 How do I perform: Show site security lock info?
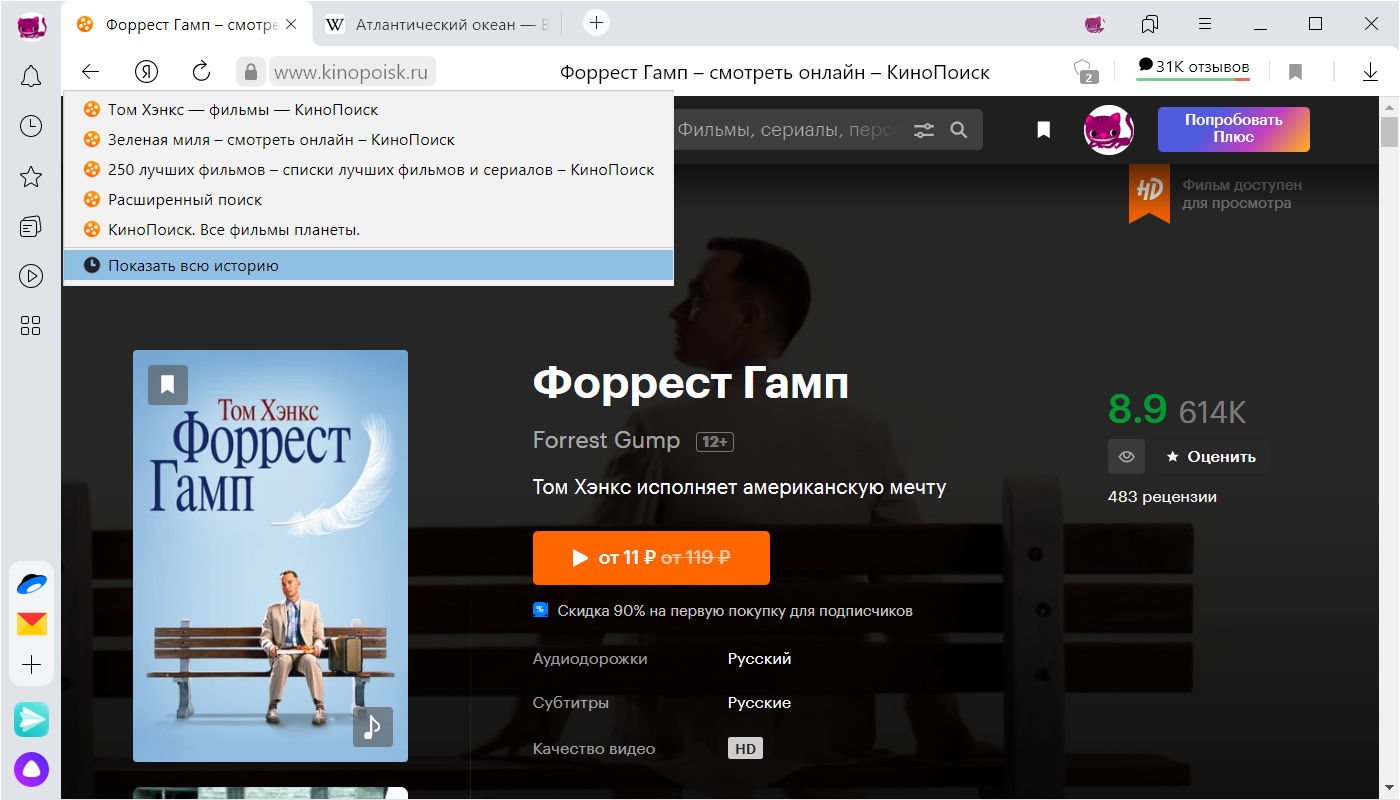pos(251,72)
